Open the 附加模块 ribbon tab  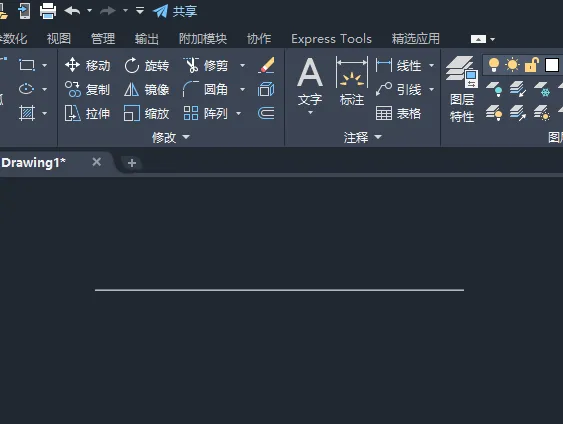[x=203, y=38]
